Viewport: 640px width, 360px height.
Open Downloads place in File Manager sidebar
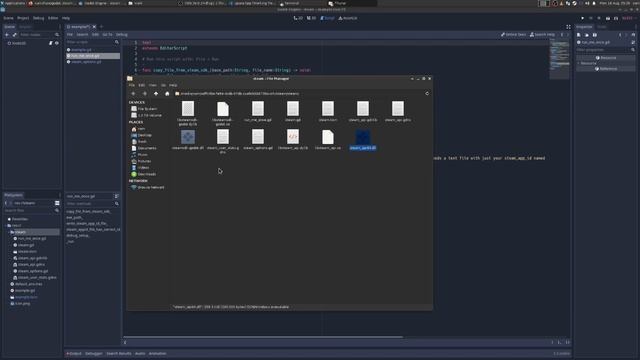[x=143, y=174]
